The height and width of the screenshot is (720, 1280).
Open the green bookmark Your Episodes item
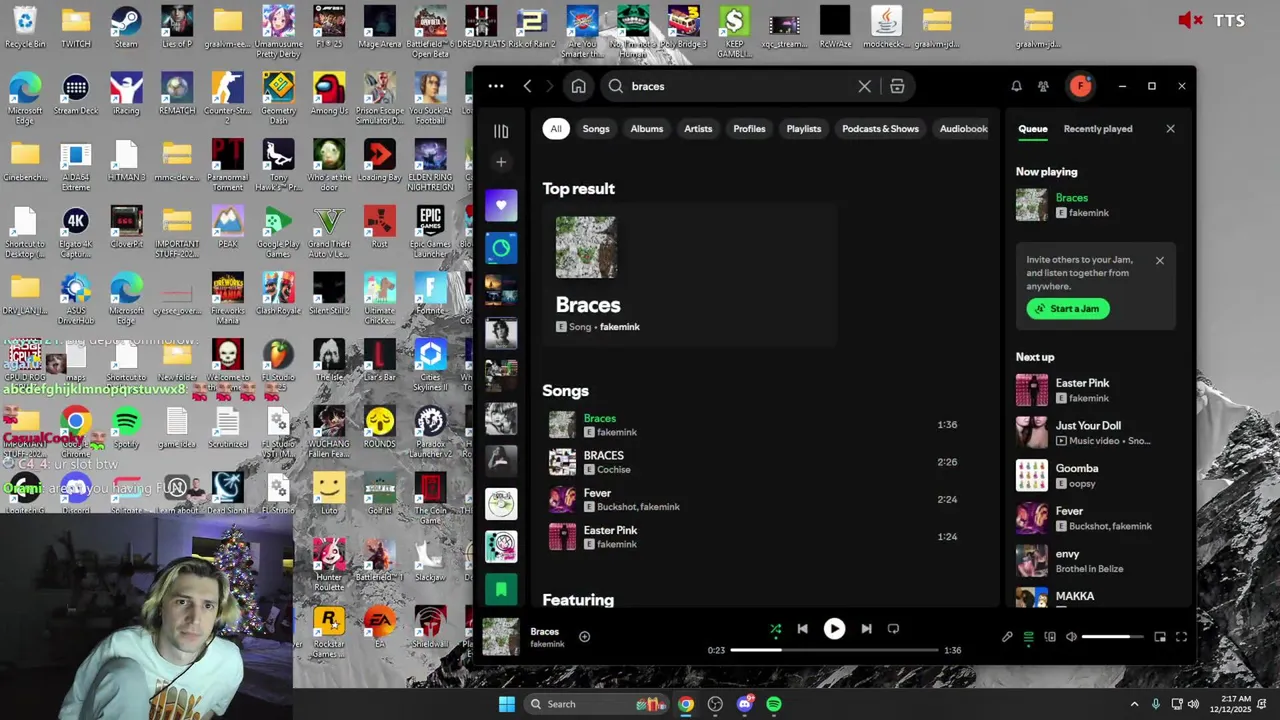501,589
